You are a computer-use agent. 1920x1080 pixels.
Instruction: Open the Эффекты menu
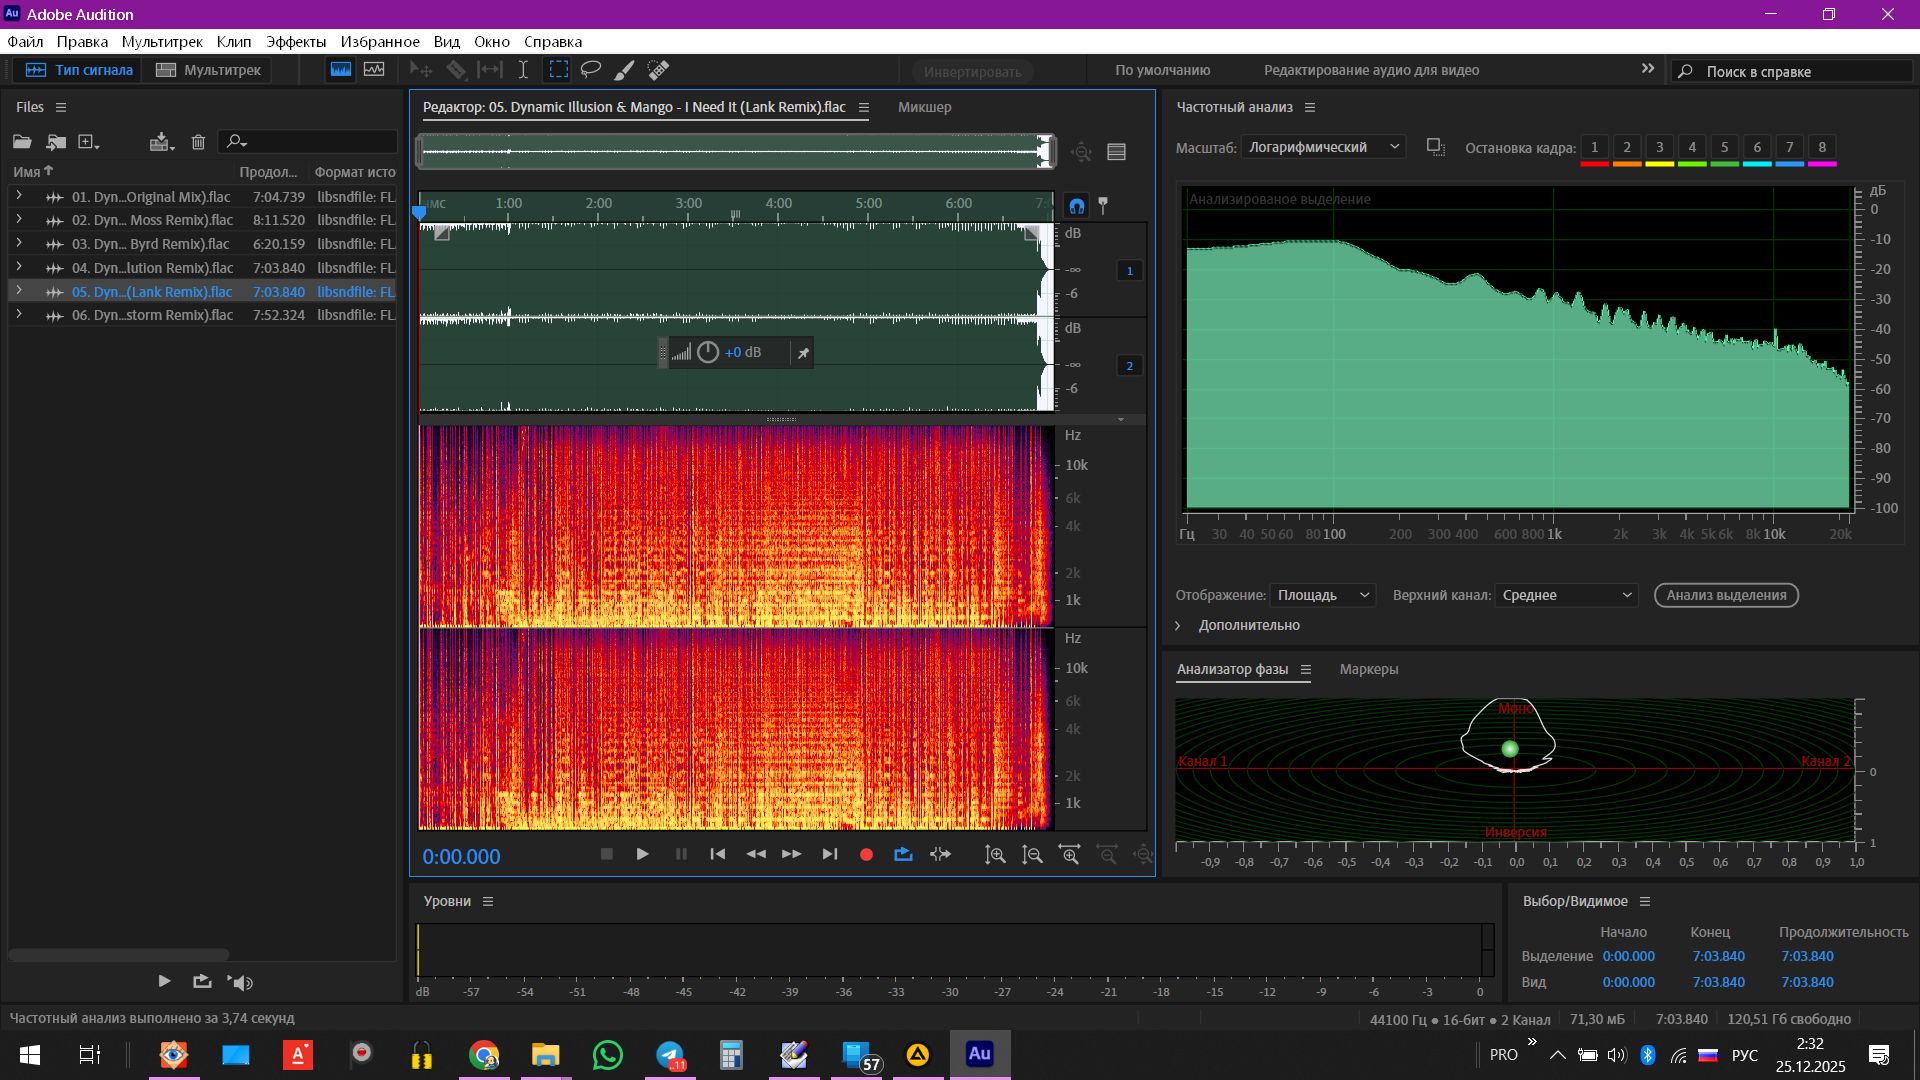point(296,42)
